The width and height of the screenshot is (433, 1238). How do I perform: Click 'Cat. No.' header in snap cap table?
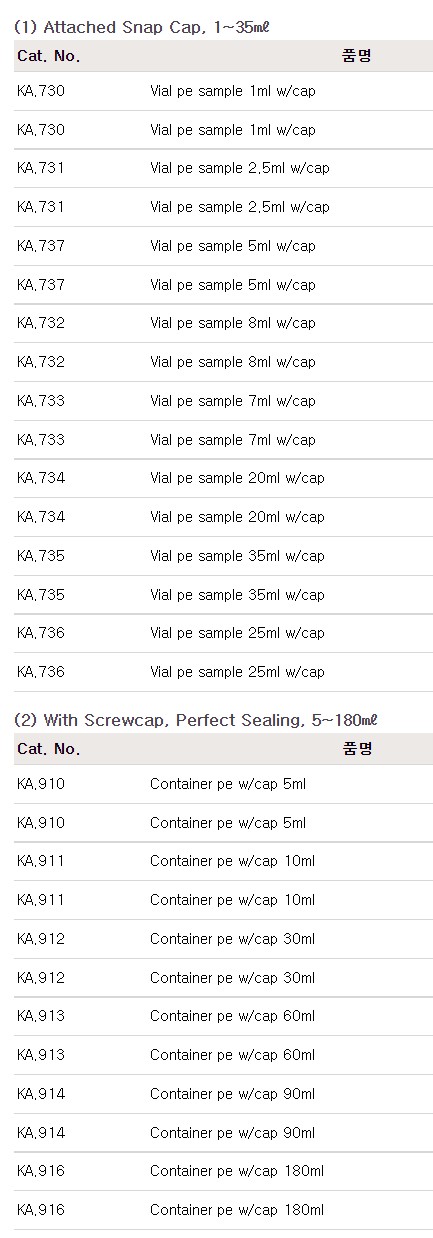click(48, 56)
